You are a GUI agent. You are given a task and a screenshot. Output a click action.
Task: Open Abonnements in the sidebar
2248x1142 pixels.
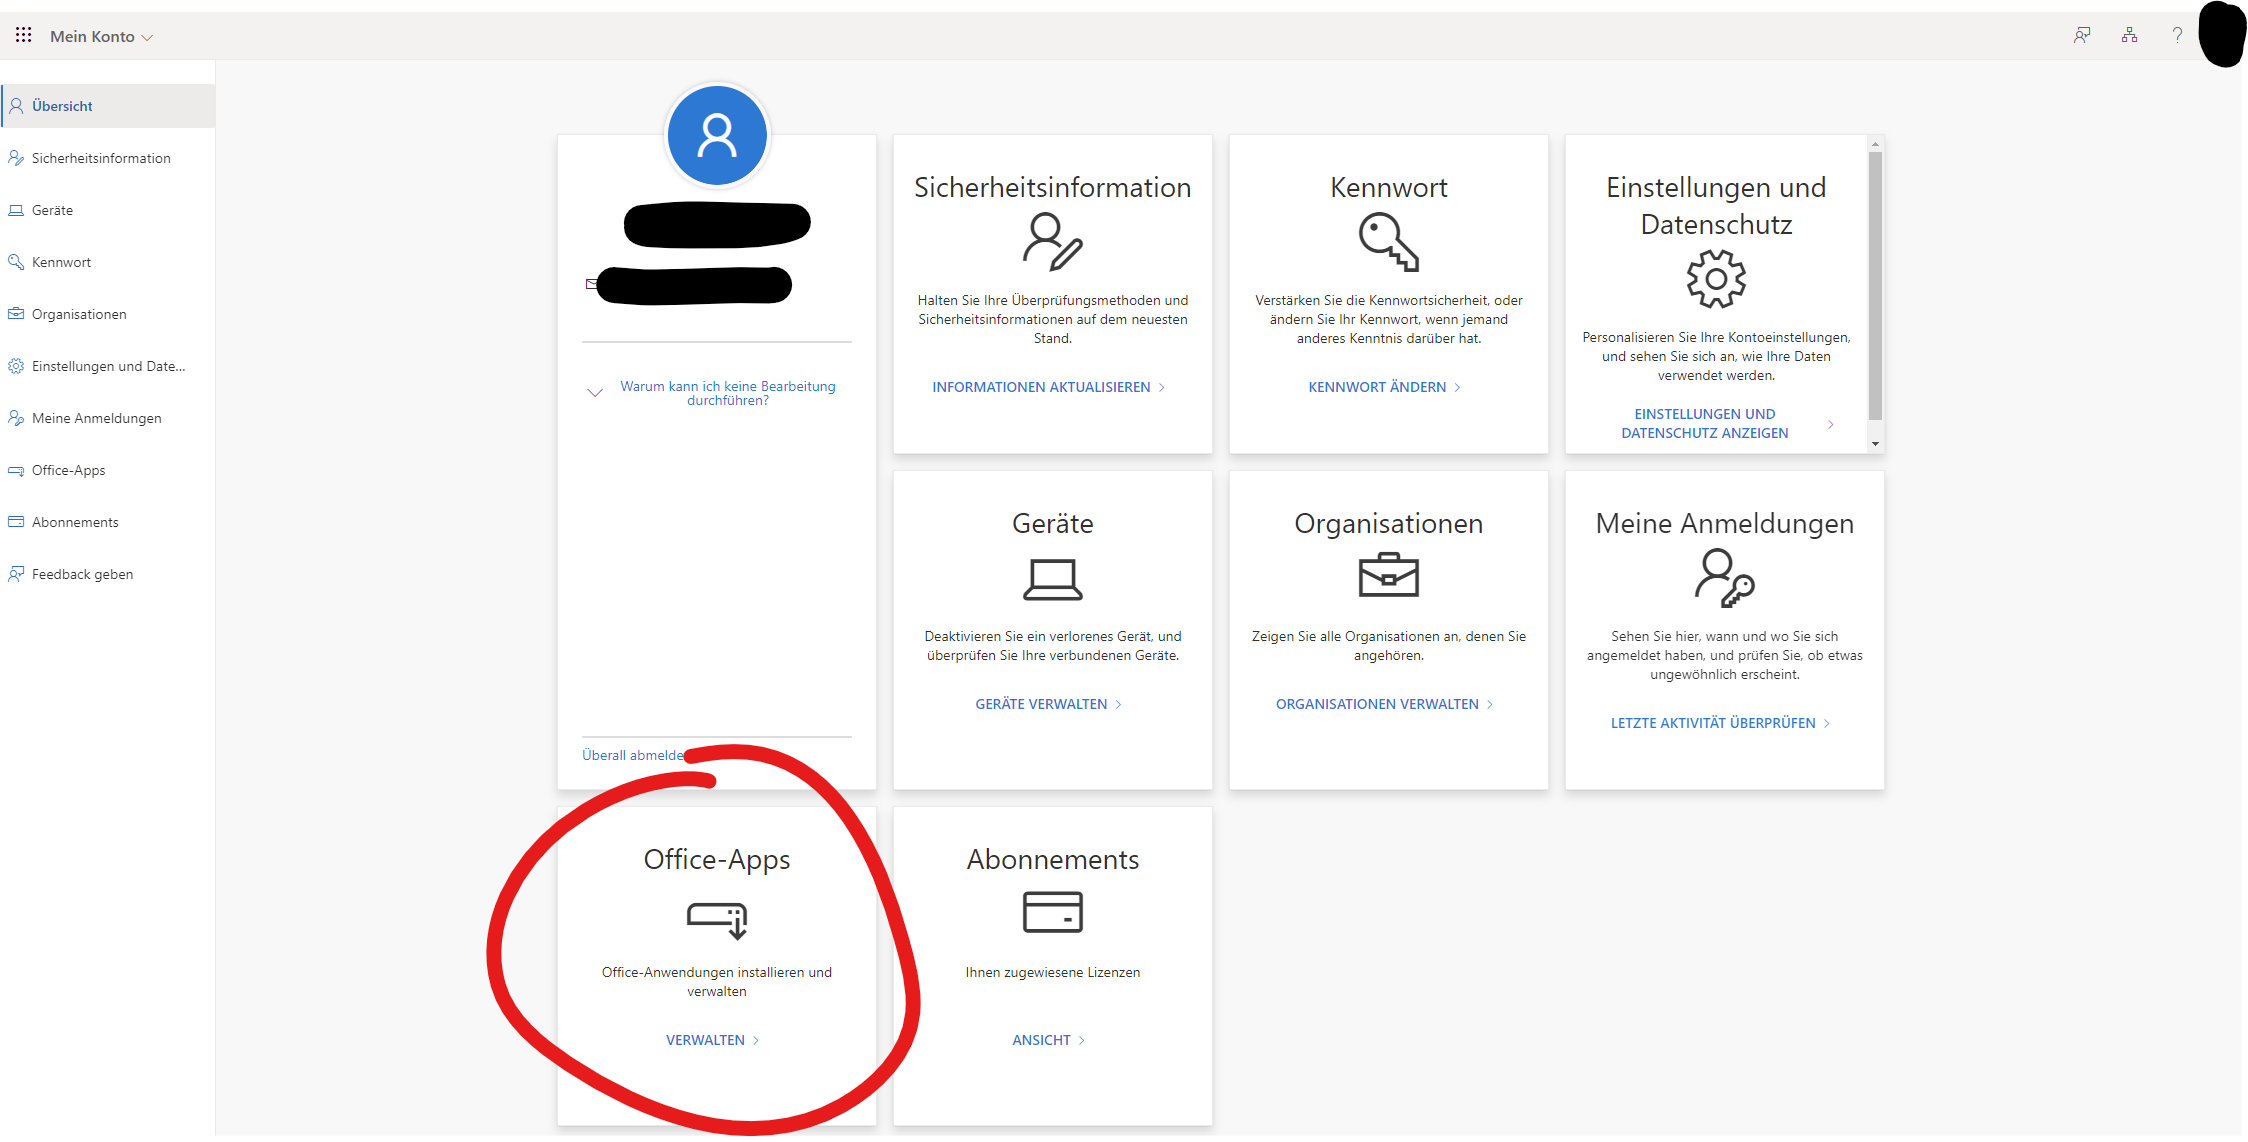tap(75, 522)
